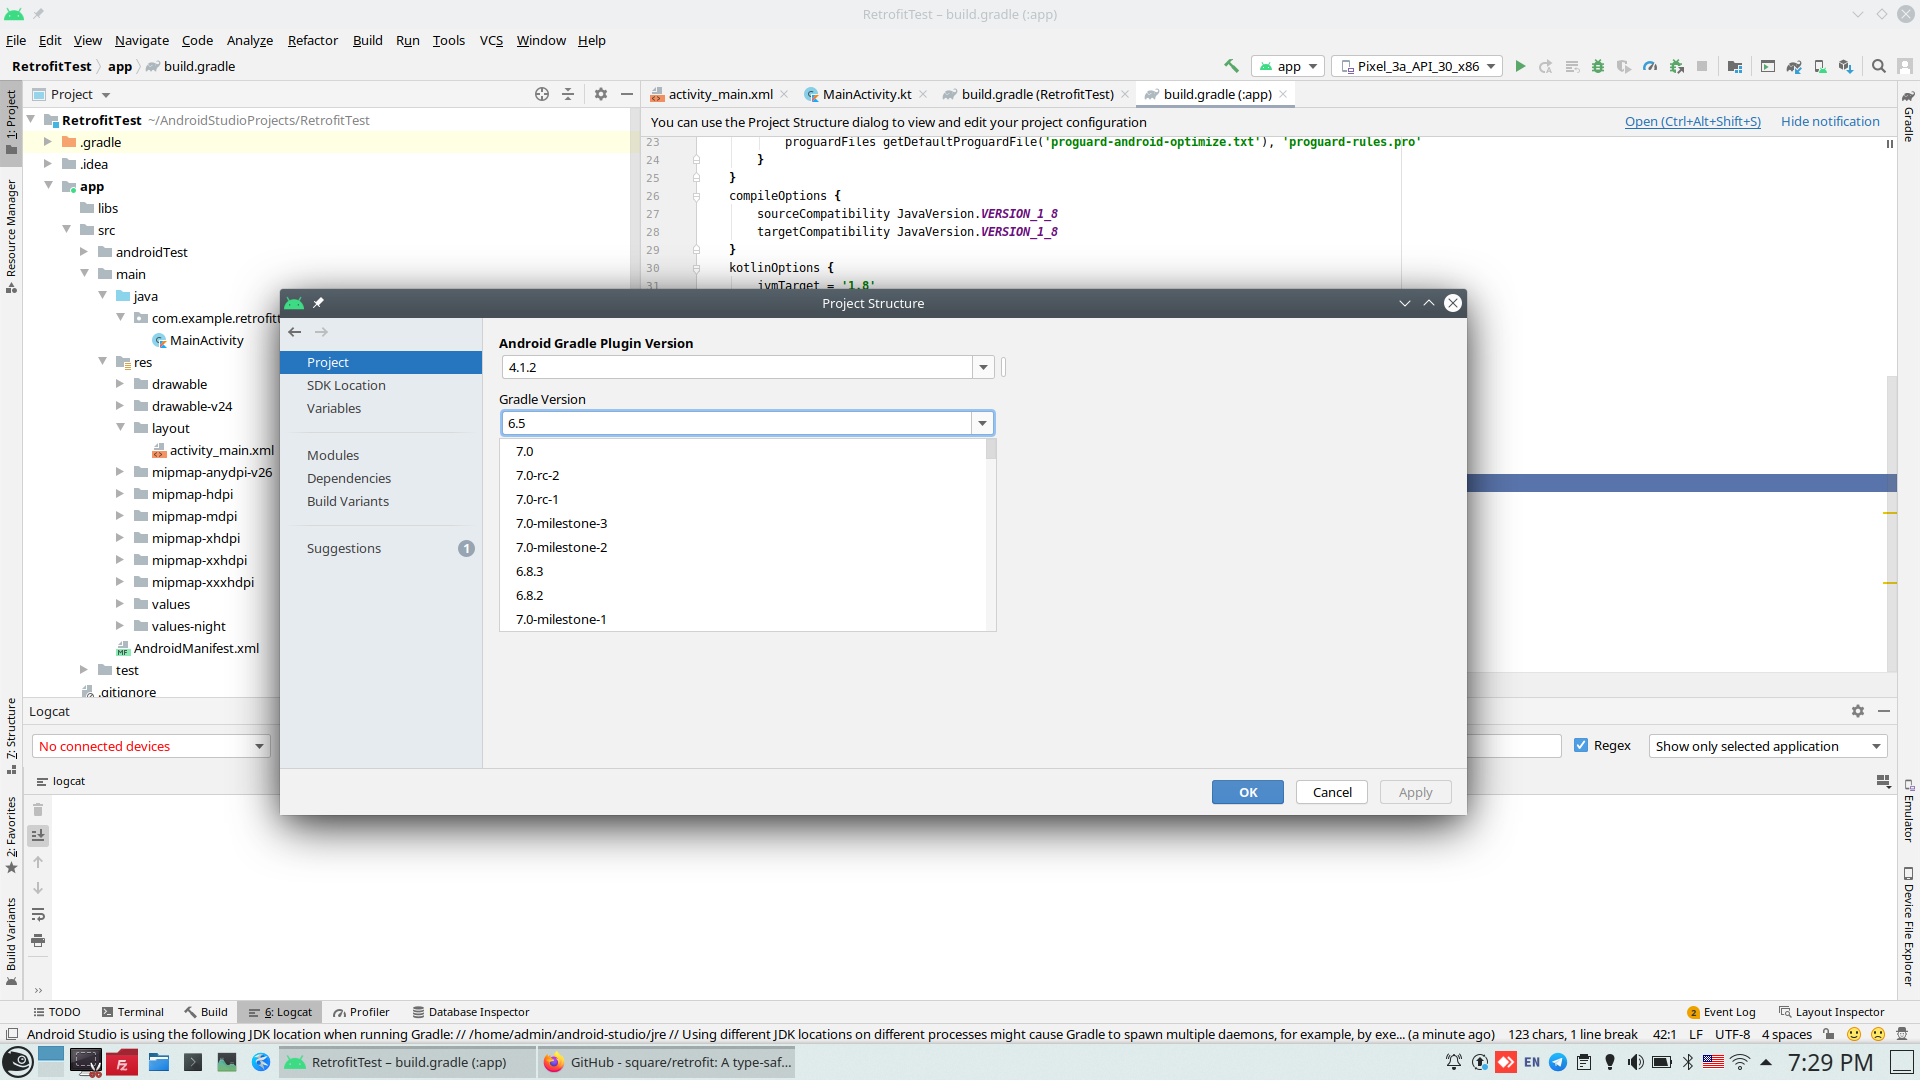Screen dimensions: 1920x1080
Task: Click the Search Everywhere magnifier icon
Action: 1879,66
